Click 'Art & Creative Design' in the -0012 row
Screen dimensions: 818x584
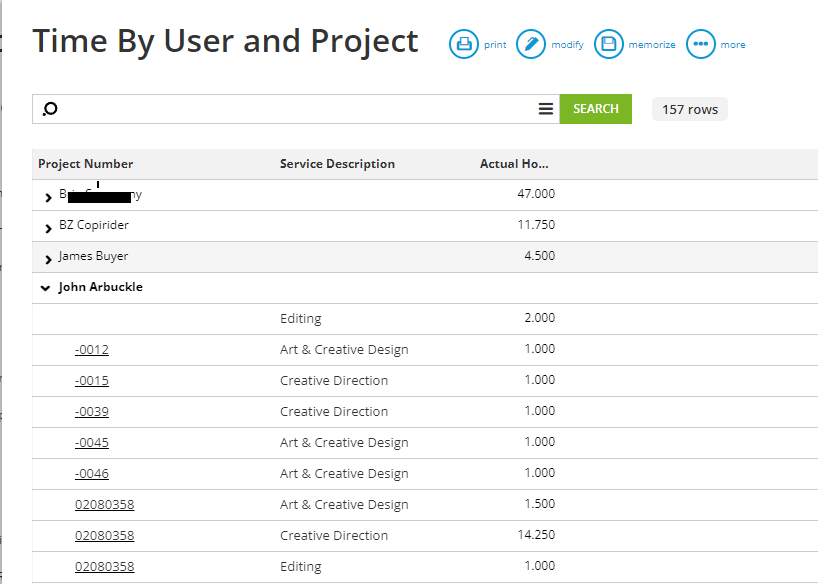pyautogui.click(x=344, y=350)
